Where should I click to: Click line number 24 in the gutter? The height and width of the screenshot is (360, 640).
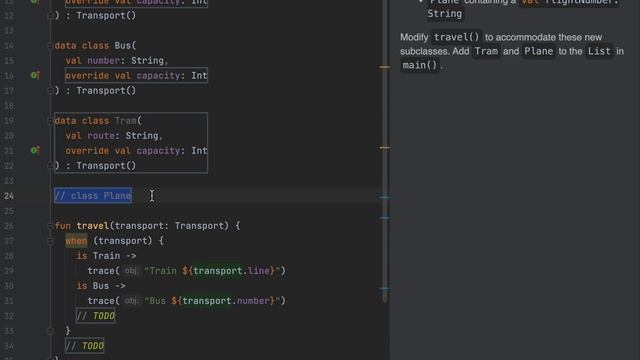(x=9, y=196)
